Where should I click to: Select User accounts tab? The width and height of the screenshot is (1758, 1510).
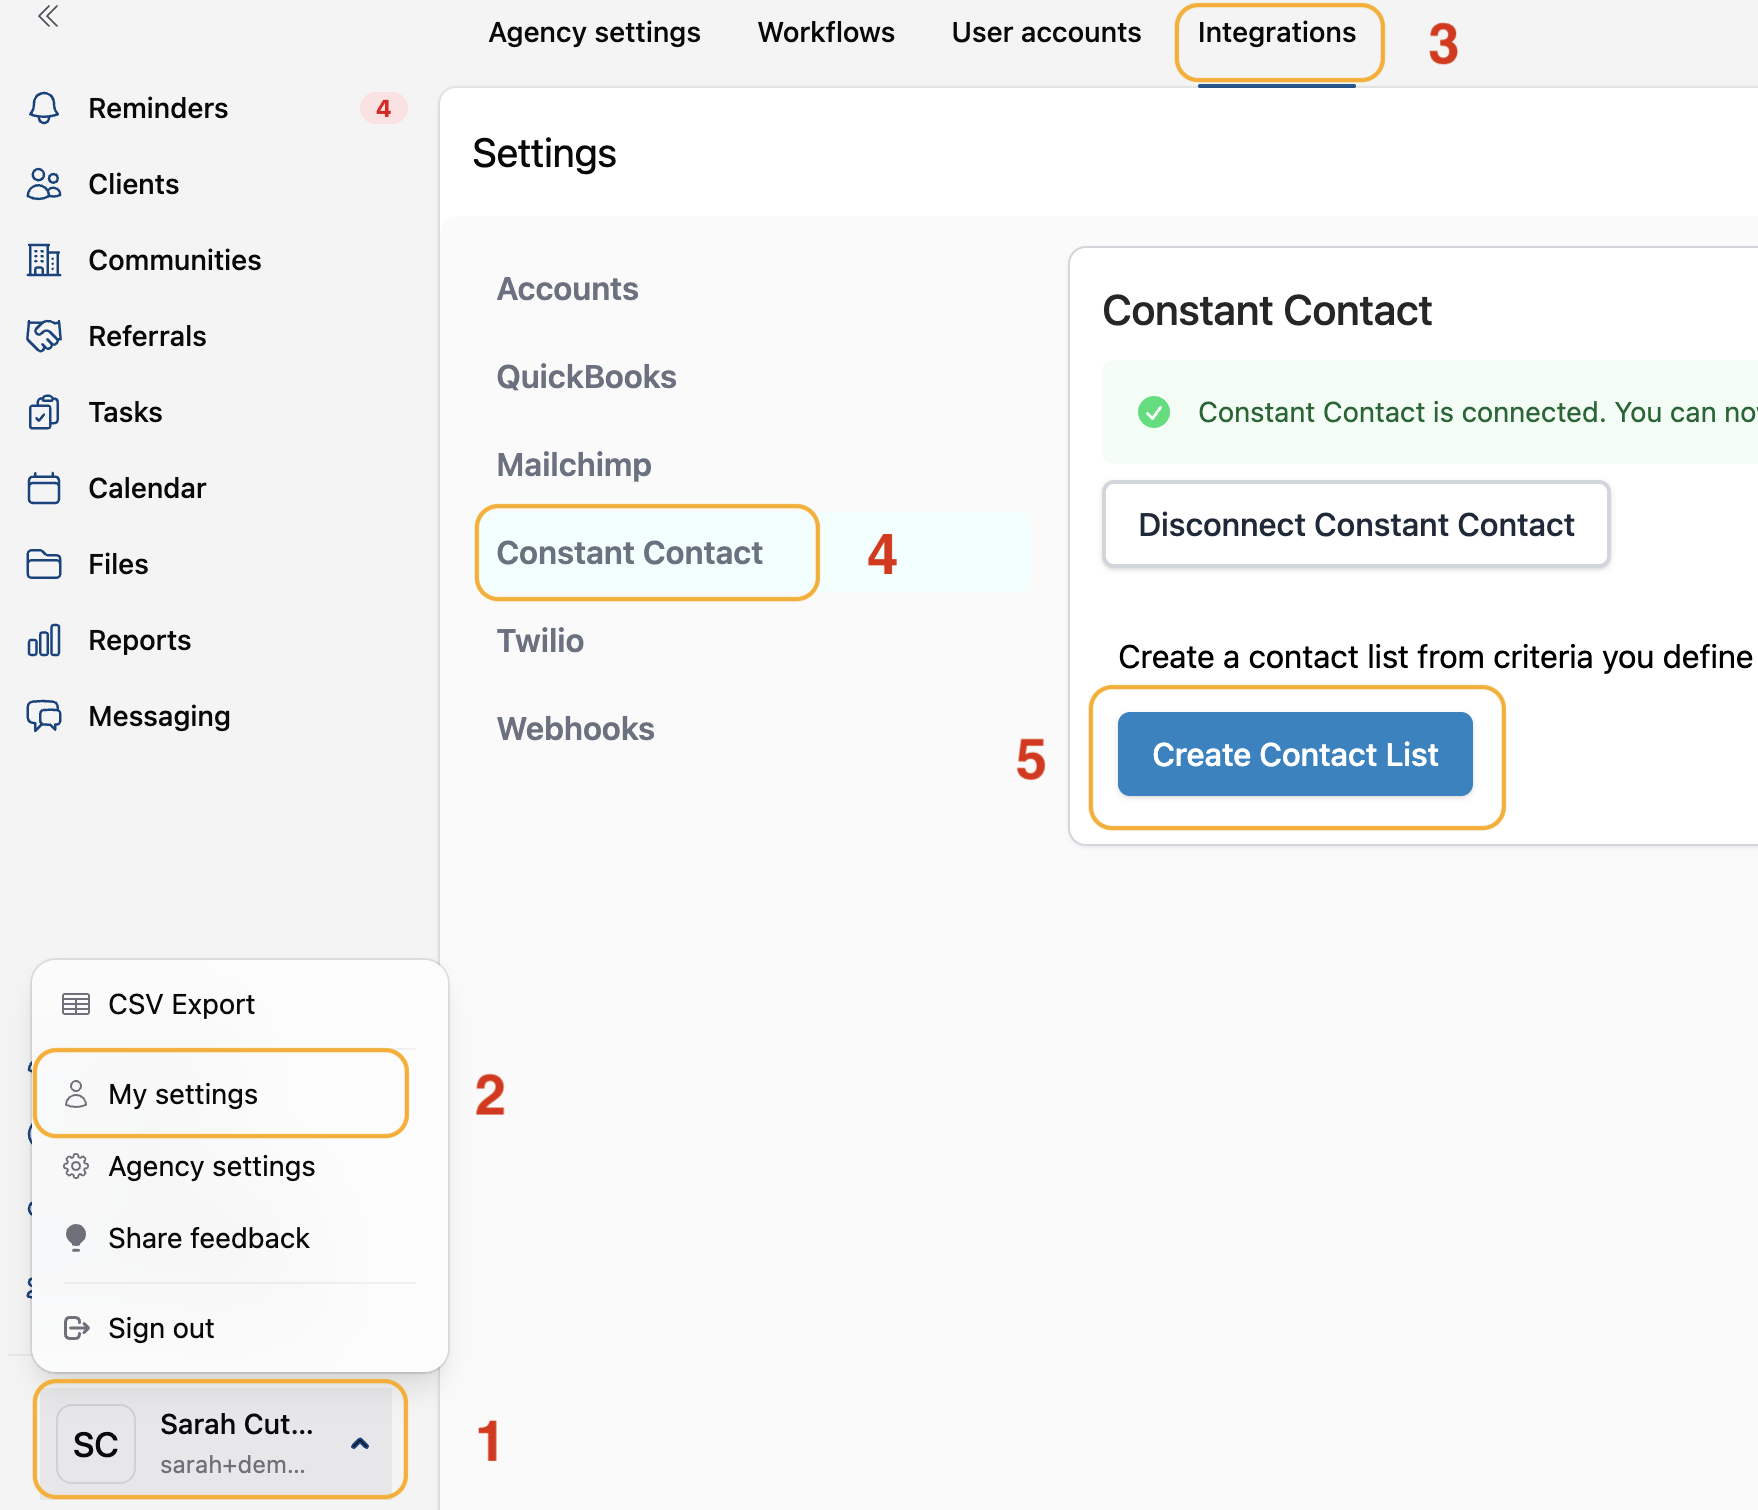1046,33
